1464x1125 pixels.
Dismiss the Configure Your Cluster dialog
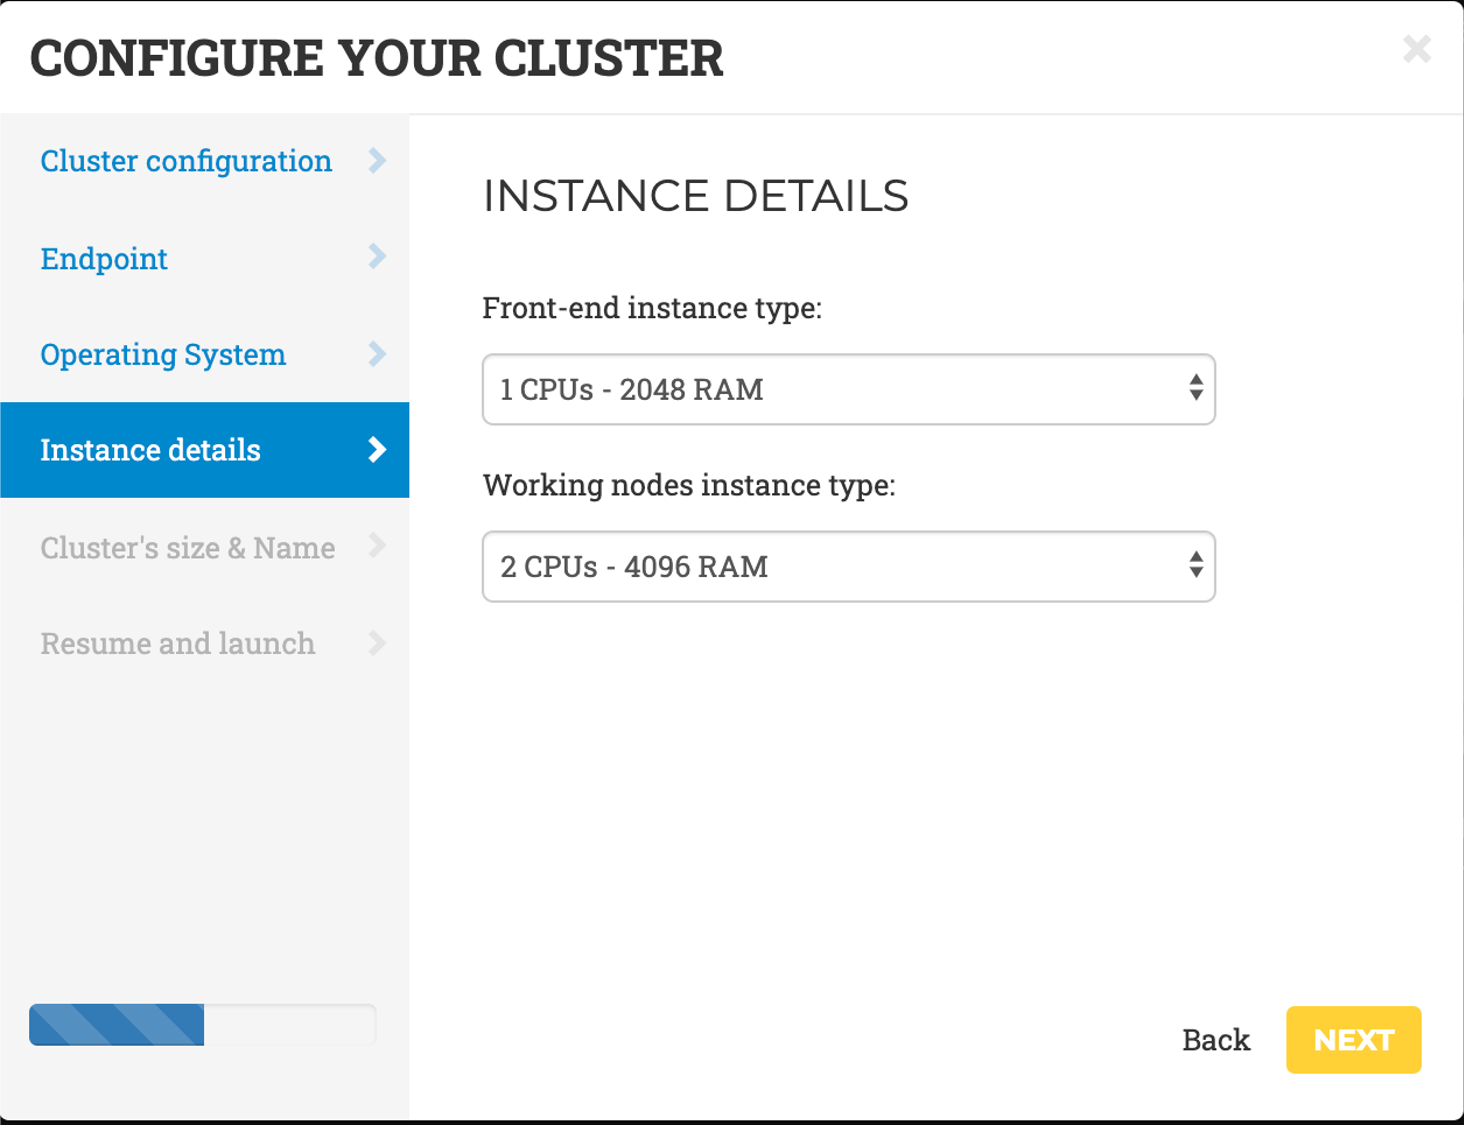[1417, 49]
